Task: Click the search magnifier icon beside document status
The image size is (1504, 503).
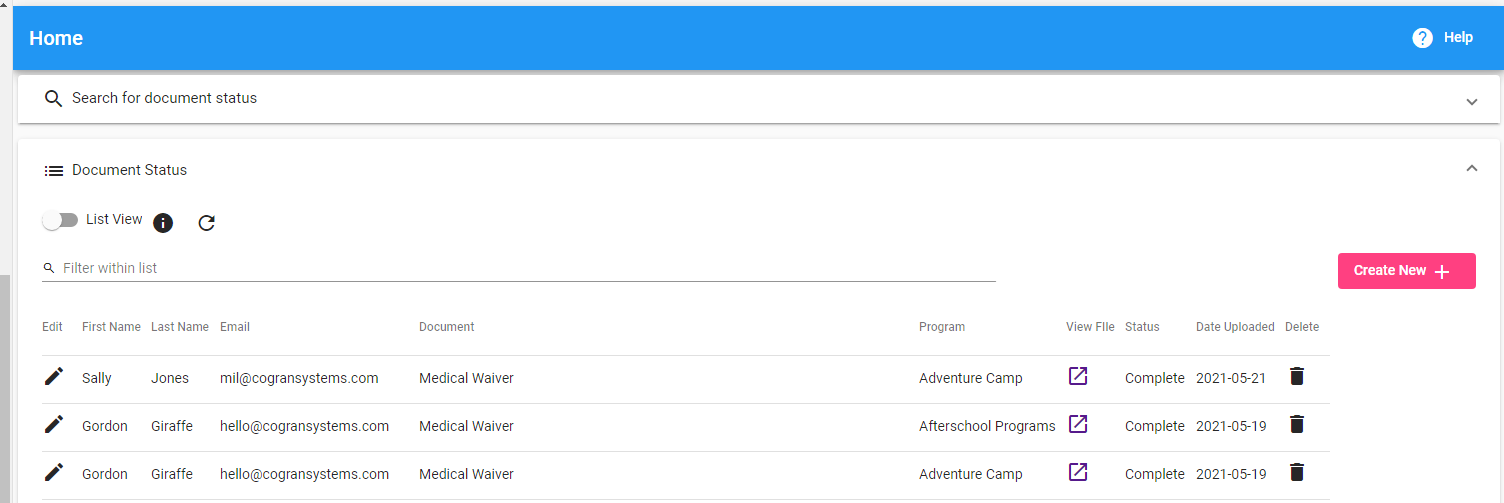Action: tap(54, 99)
